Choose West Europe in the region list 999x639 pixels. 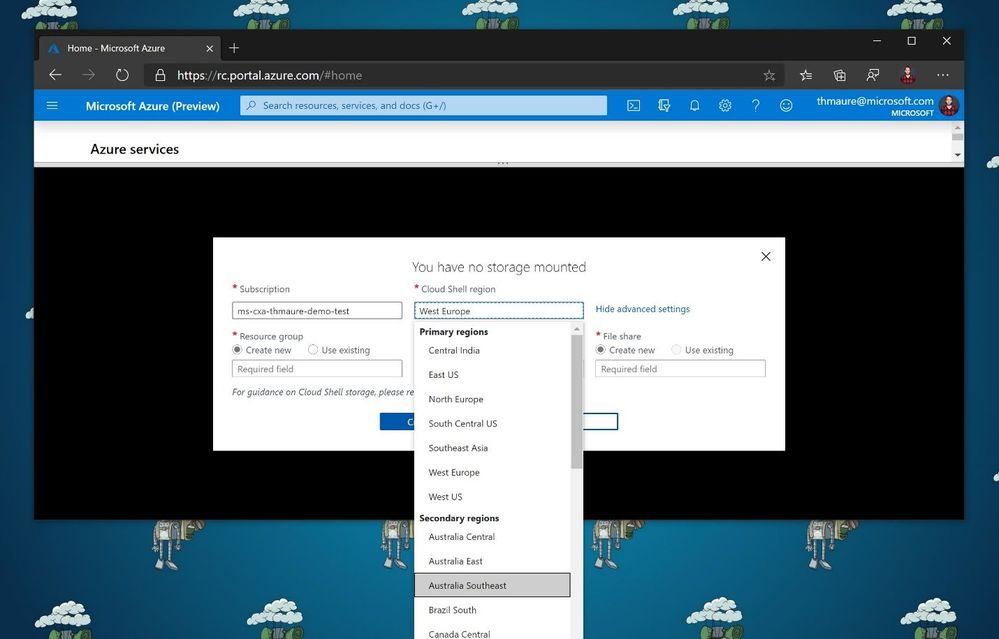point(492,472)
